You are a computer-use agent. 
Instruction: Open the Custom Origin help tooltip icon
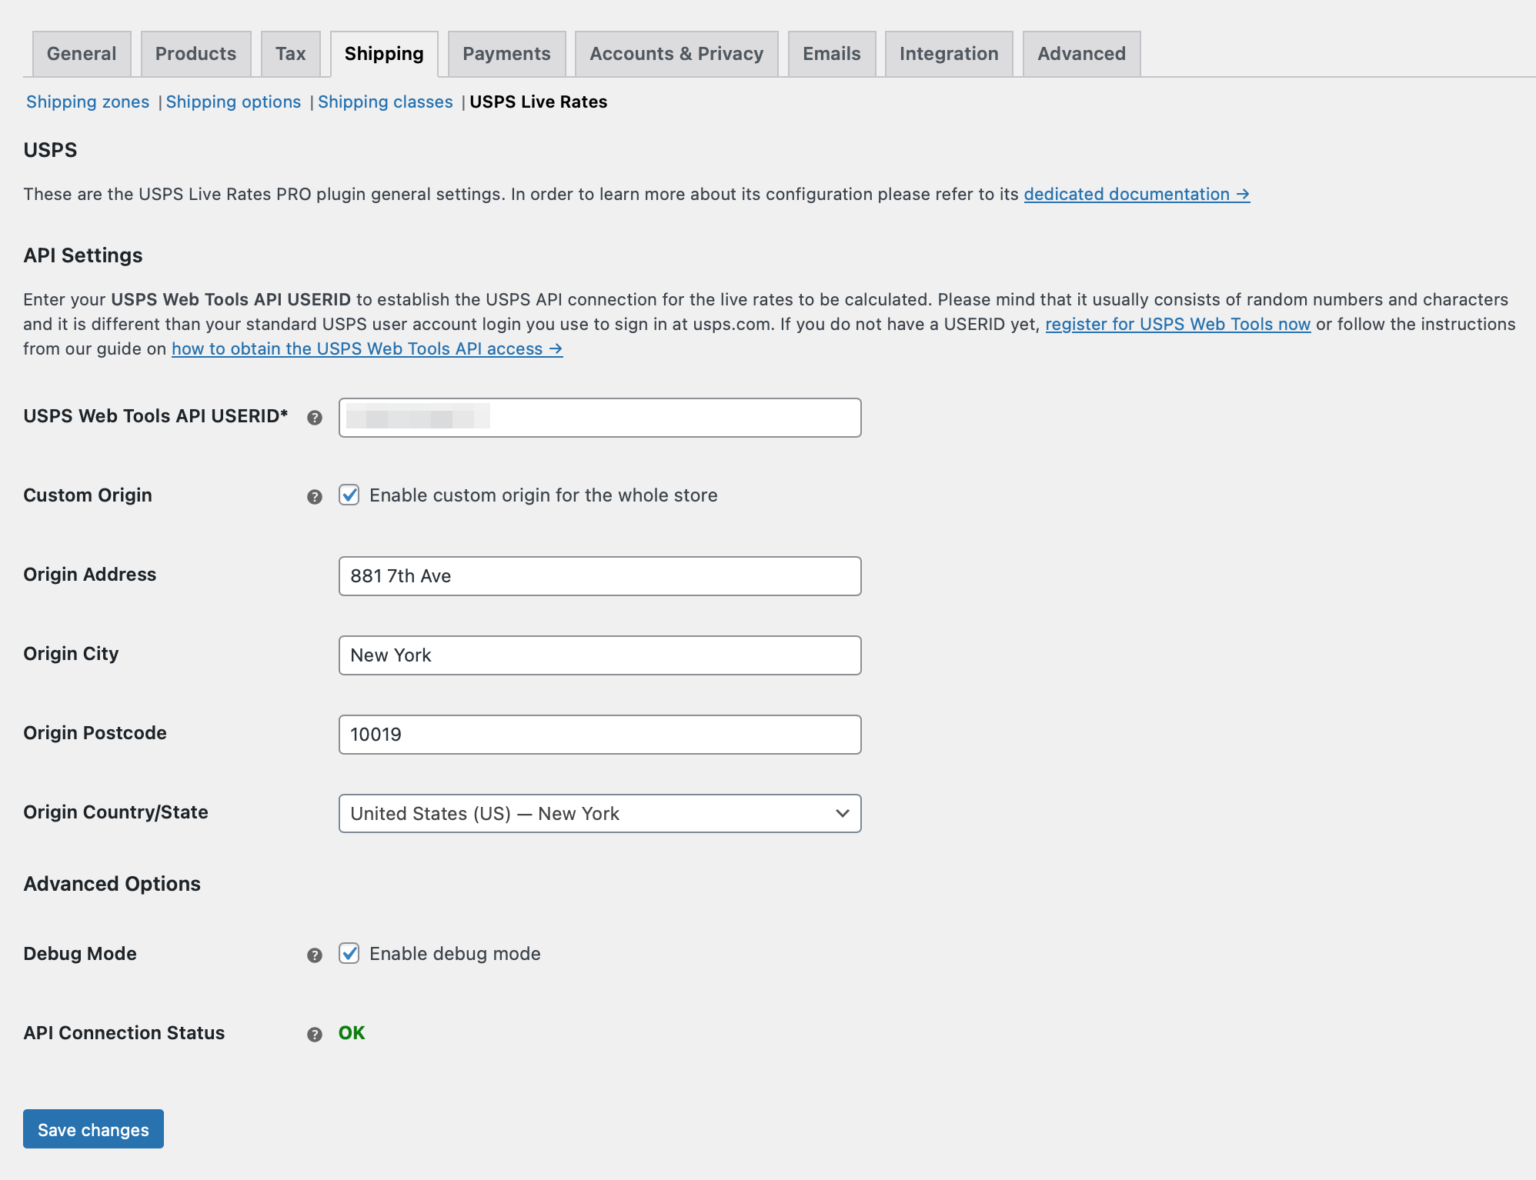[314, 496]
